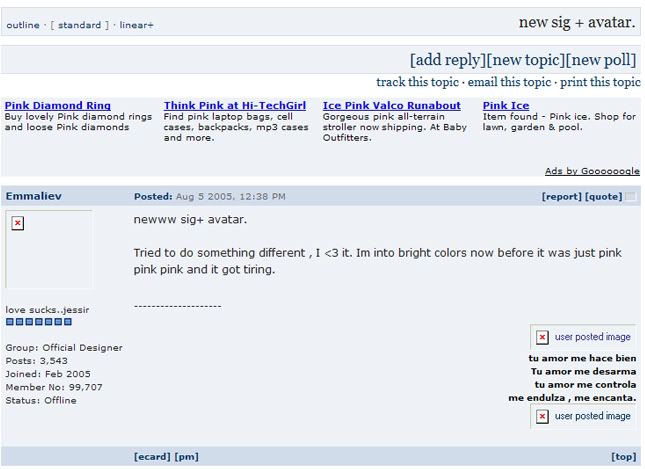Create a new poll
This screenshot has height=469, width=645.
pos(601,60)
